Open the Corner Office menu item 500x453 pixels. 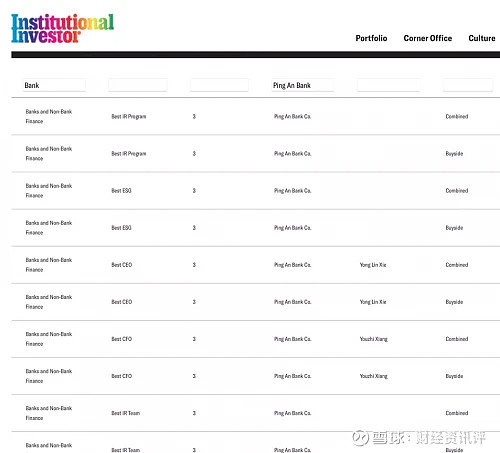pos(428,38)
